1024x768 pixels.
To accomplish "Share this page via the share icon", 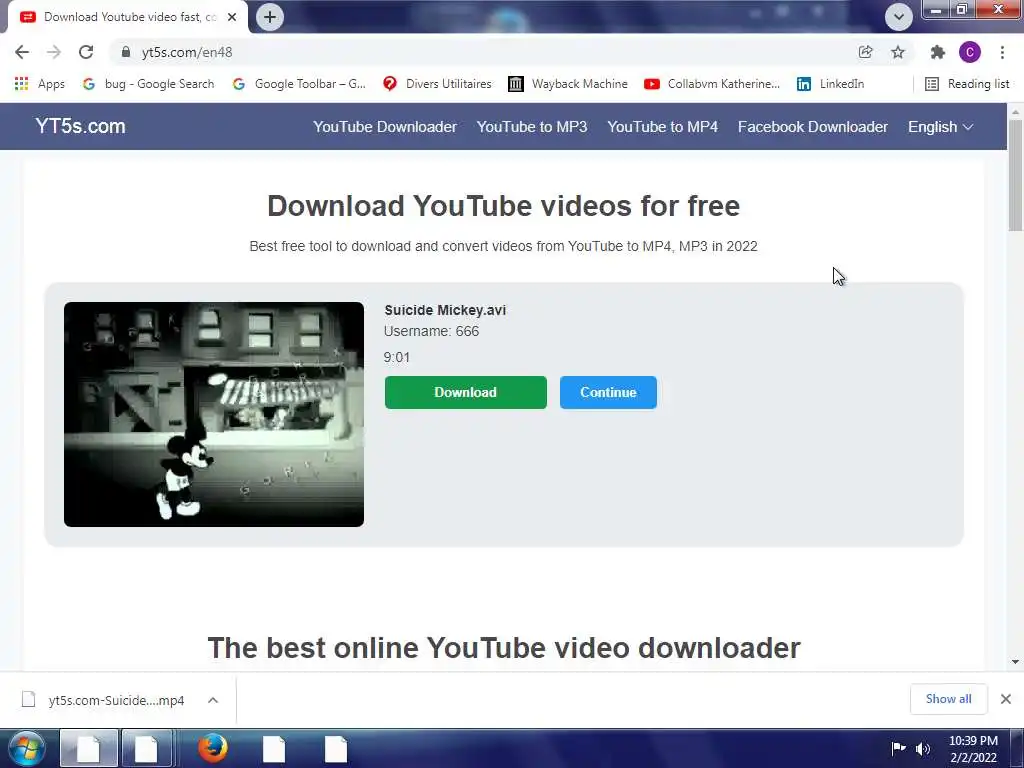I will click(x=866, y=52).
